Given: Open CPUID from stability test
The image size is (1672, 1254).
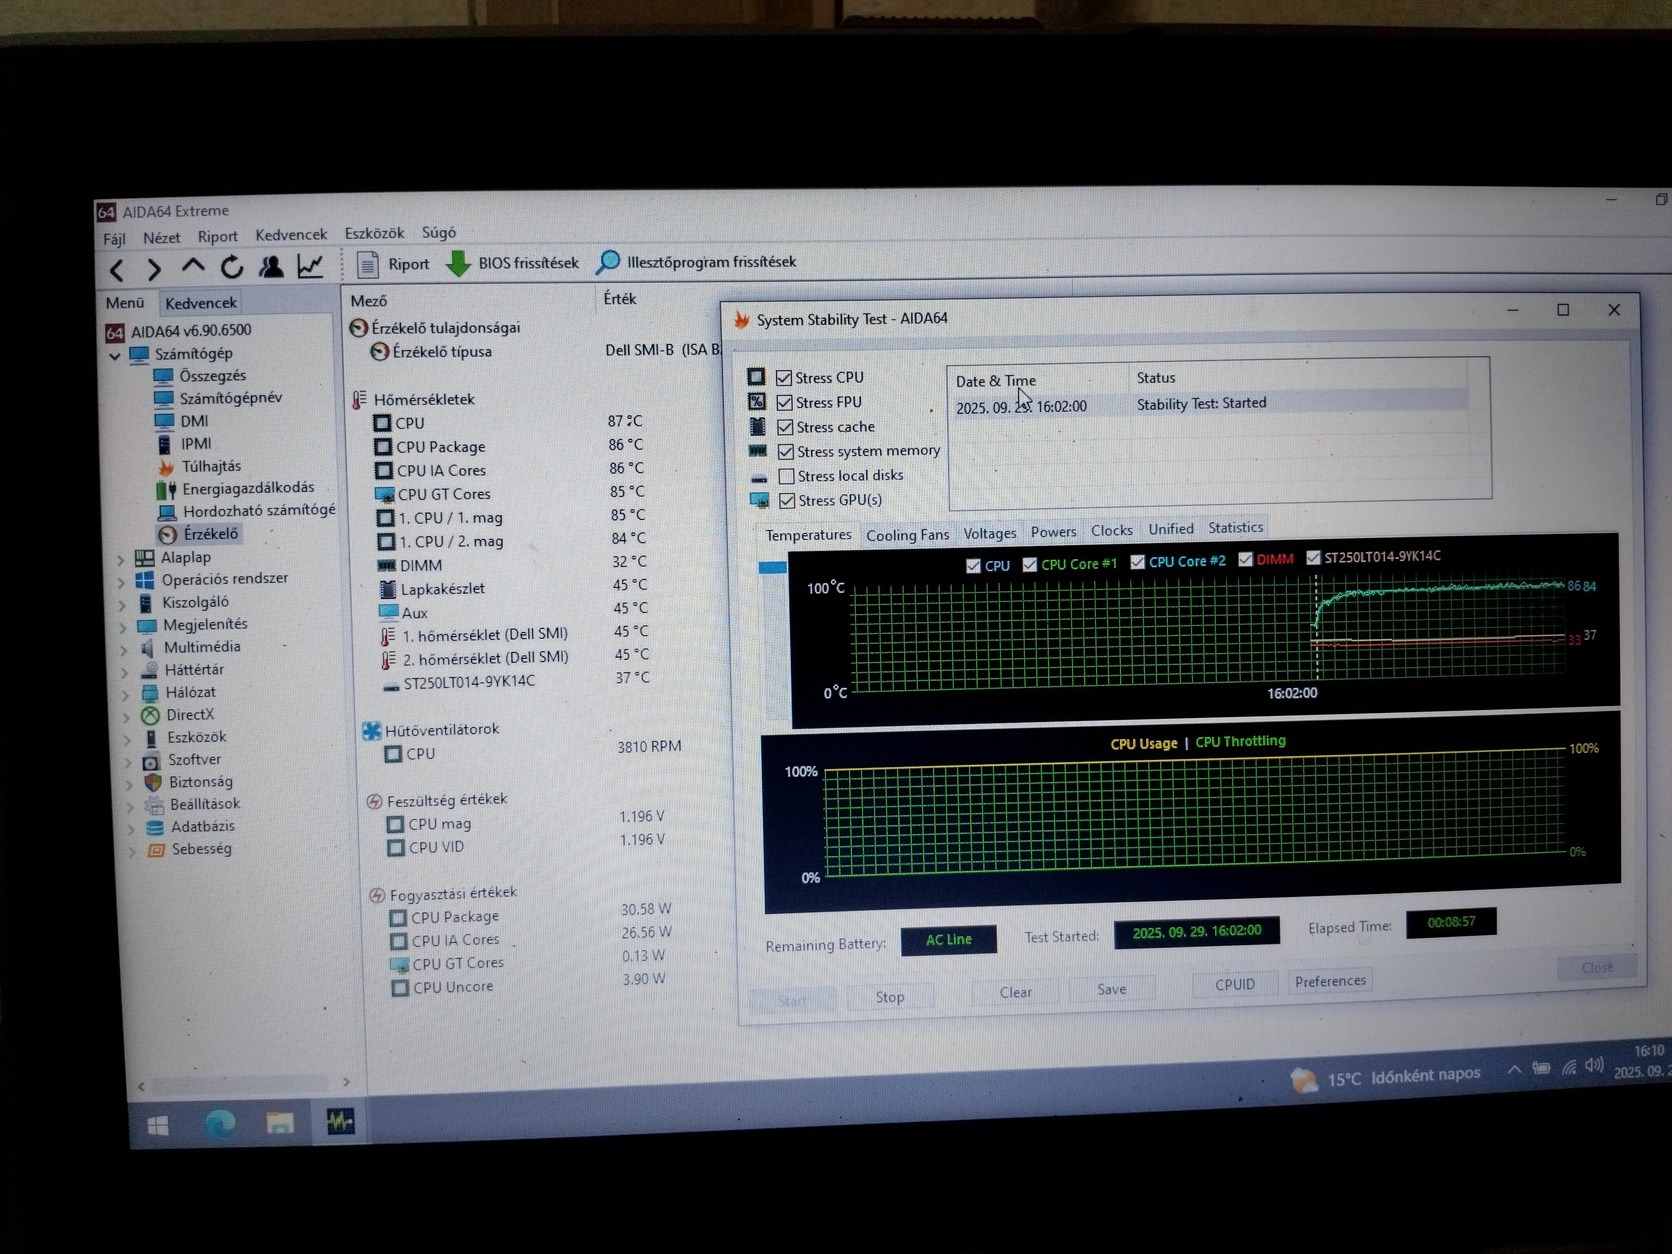Looking at the screenshot, I should coord(1235,985).
